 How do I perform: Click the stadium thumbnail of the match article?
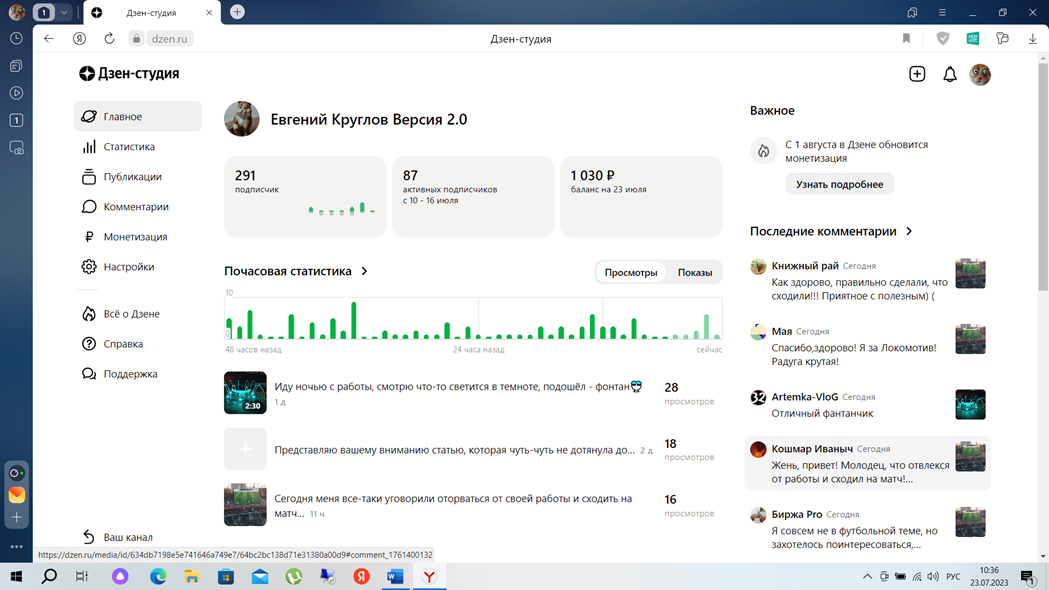point(245,505)
